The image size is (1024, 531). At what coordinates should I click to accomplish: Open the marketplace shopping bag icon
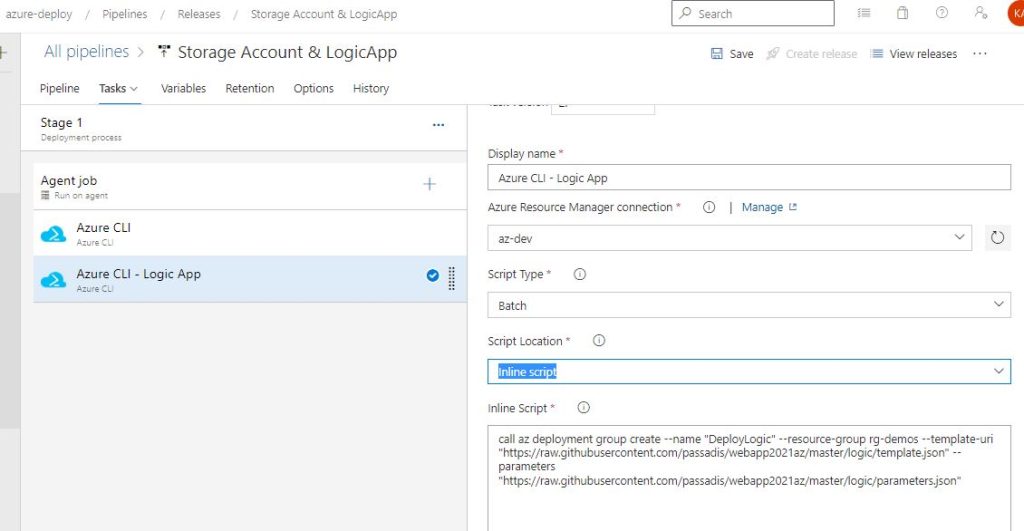pos(903,12)
